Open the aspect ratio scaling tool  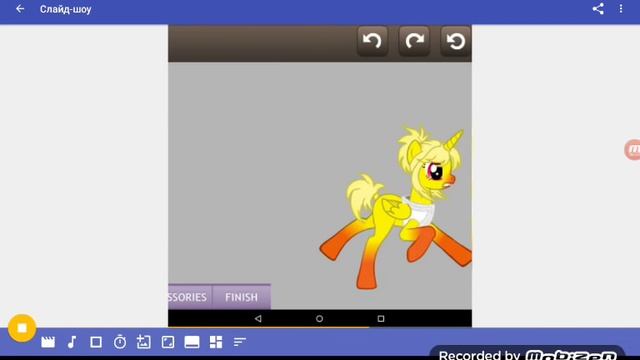168,342
